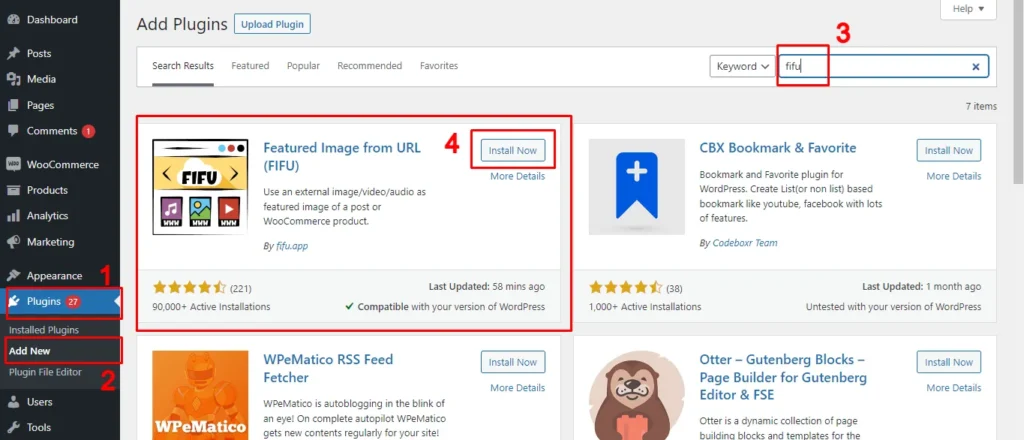The height and width of the screenshot is (440, 1024).
Task: Click the Appearance paintbrush icon
Action: [x=13, y=275]
